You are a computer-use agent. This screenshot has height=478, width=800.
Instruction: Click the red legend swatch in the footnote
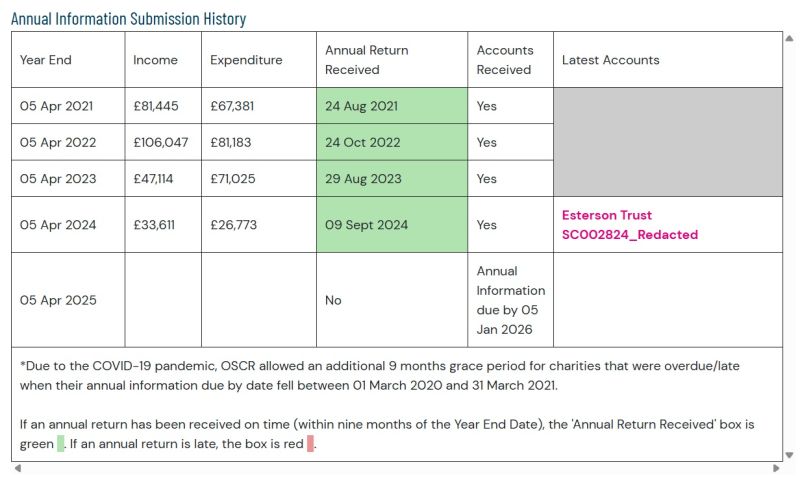(x=311, y=443)
